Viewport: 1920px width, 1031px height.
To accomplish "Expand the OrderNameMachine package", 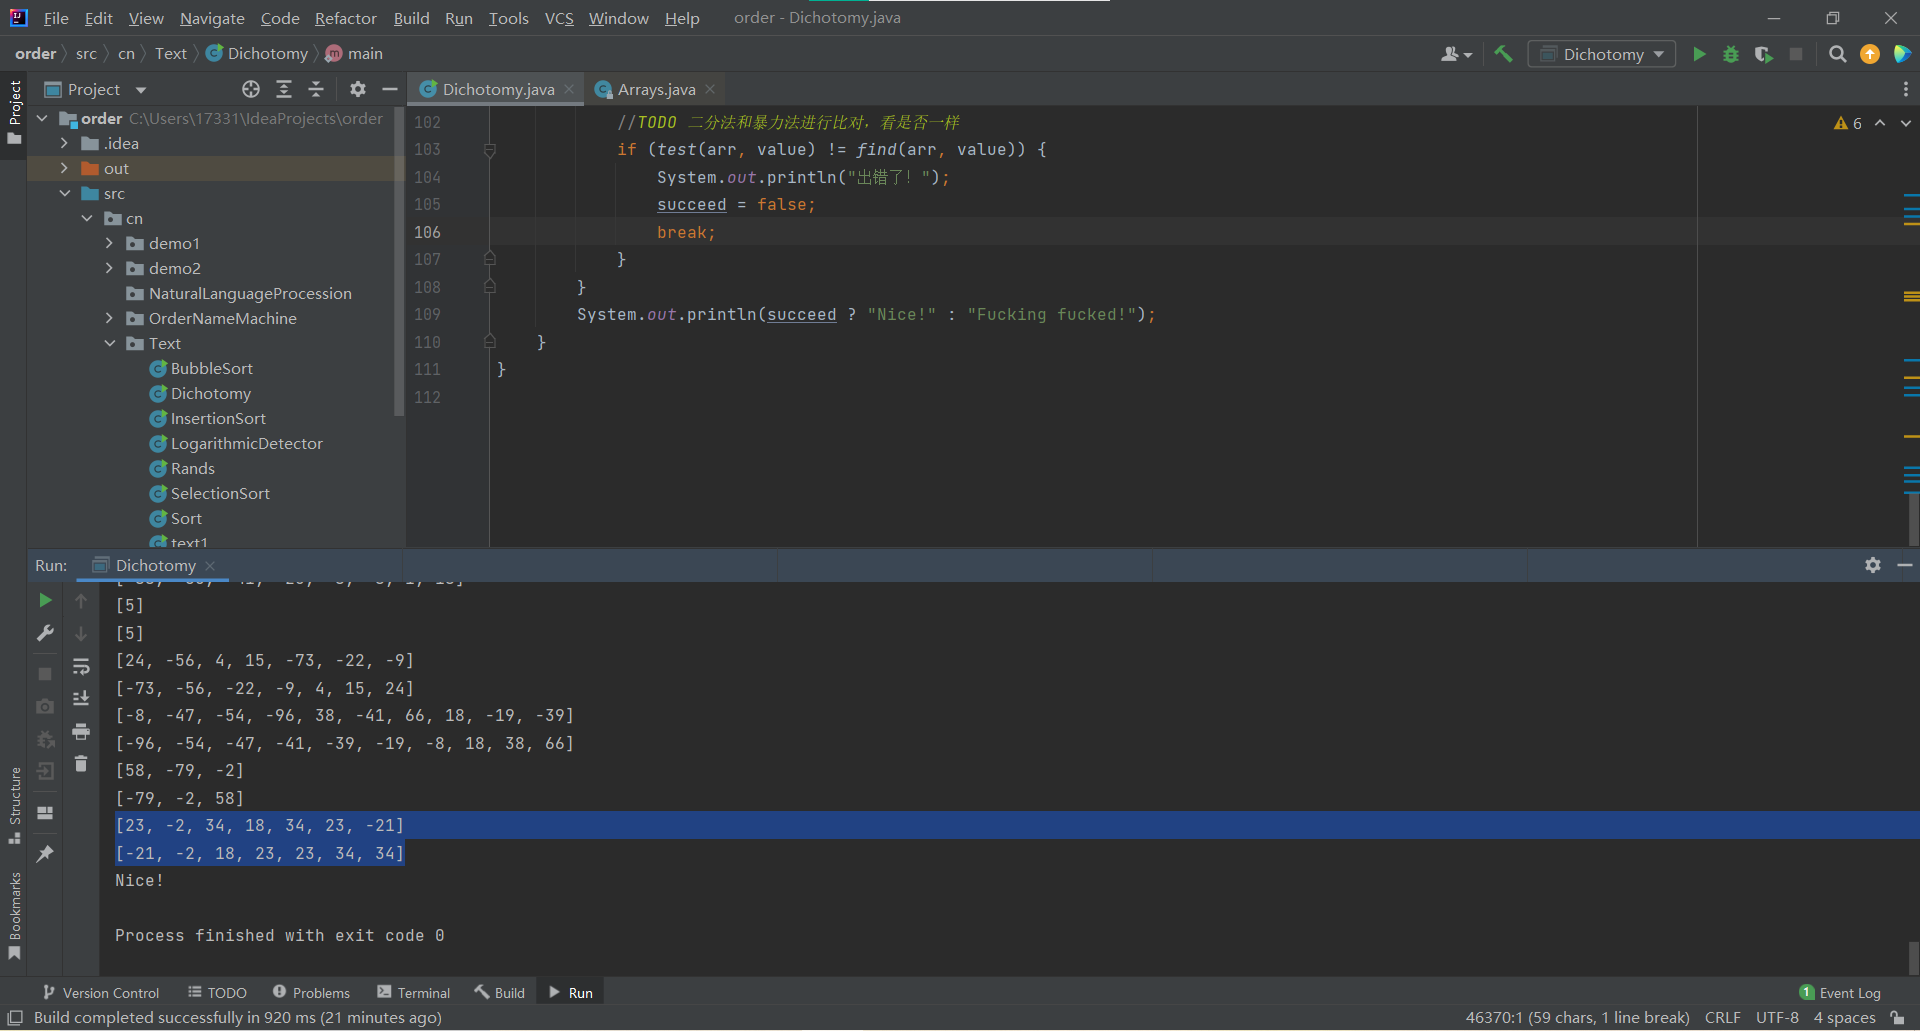I will coord(109,318).
